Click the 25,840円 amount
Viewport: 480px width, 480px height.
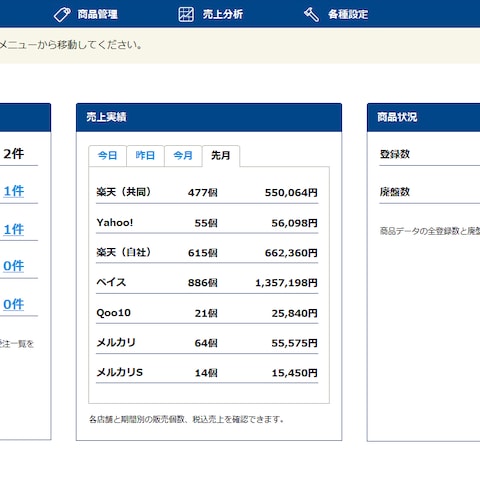click(x=294, y=313)
